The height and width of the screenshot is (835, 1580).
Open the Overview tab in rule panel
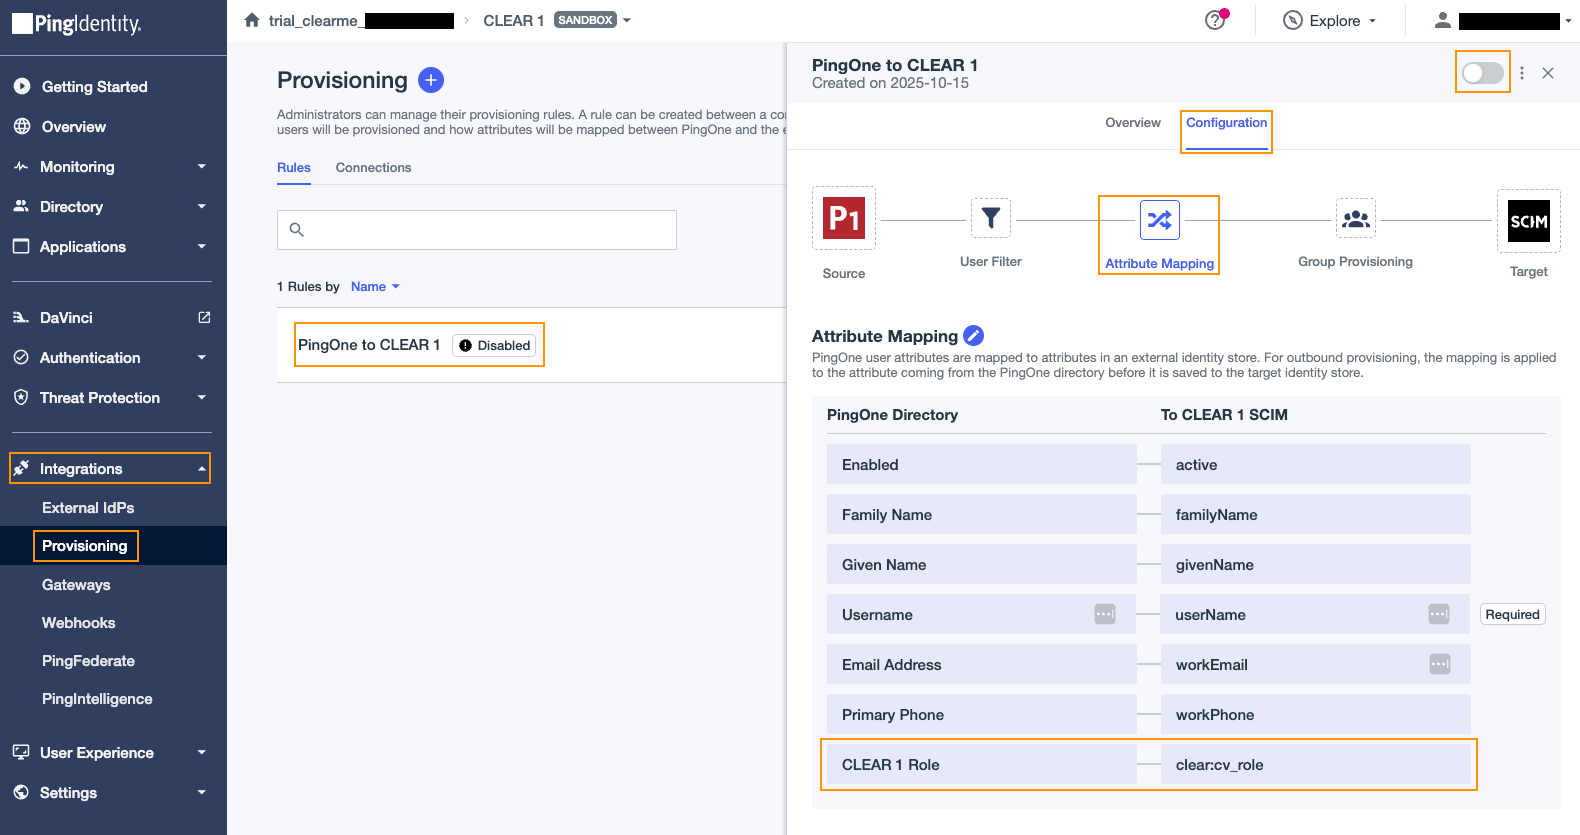pyautogui.click(x=1133, y=123)
